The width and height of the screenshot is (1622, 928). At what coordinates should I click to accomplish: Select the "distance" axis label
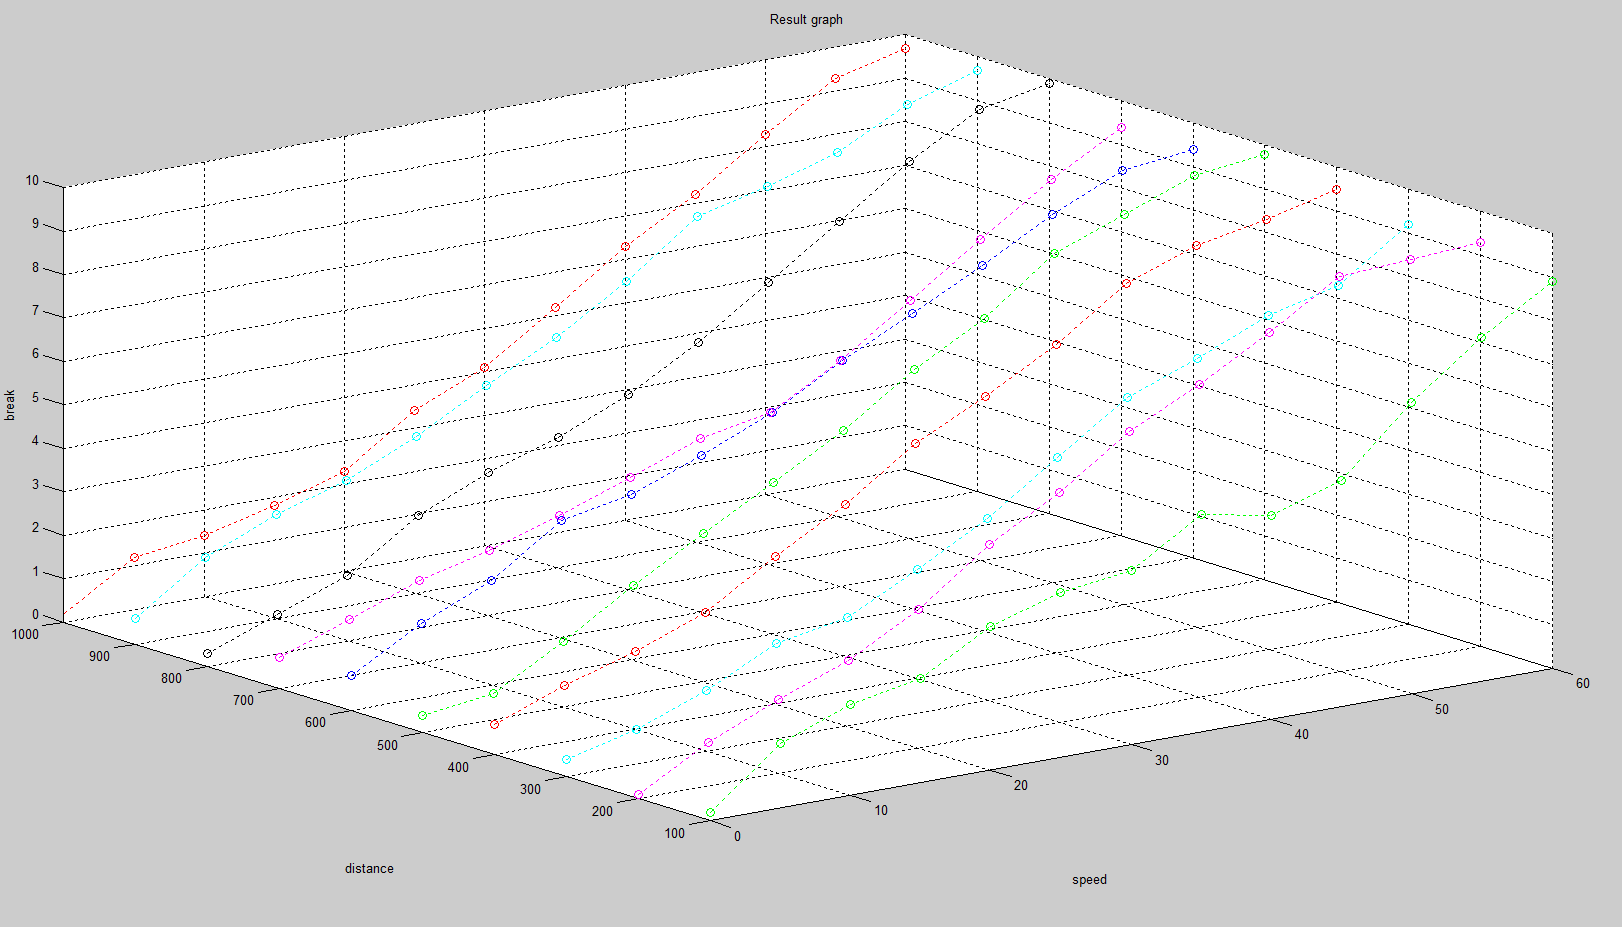click(x=369, y=869)
